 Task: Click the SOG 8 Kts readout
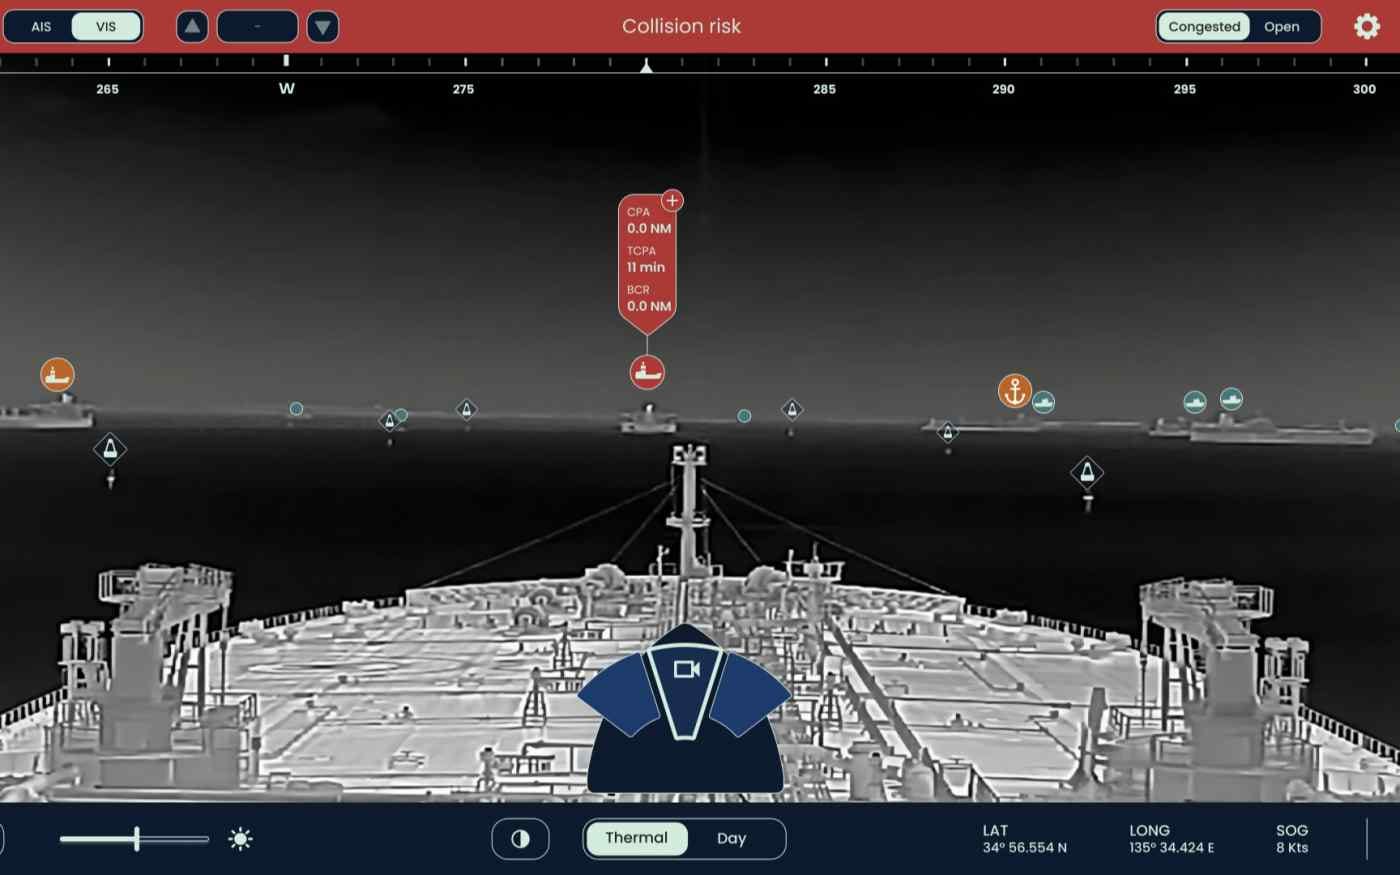click(x=1292, y=839)
